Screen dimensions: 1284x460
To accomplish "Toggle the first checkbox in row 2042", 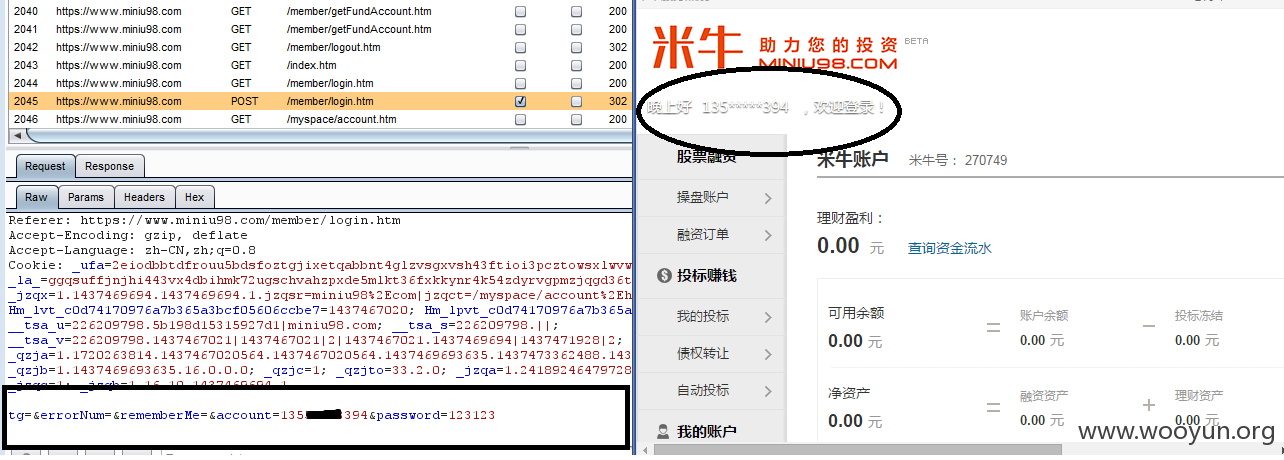I will click(x=520, y=47).
